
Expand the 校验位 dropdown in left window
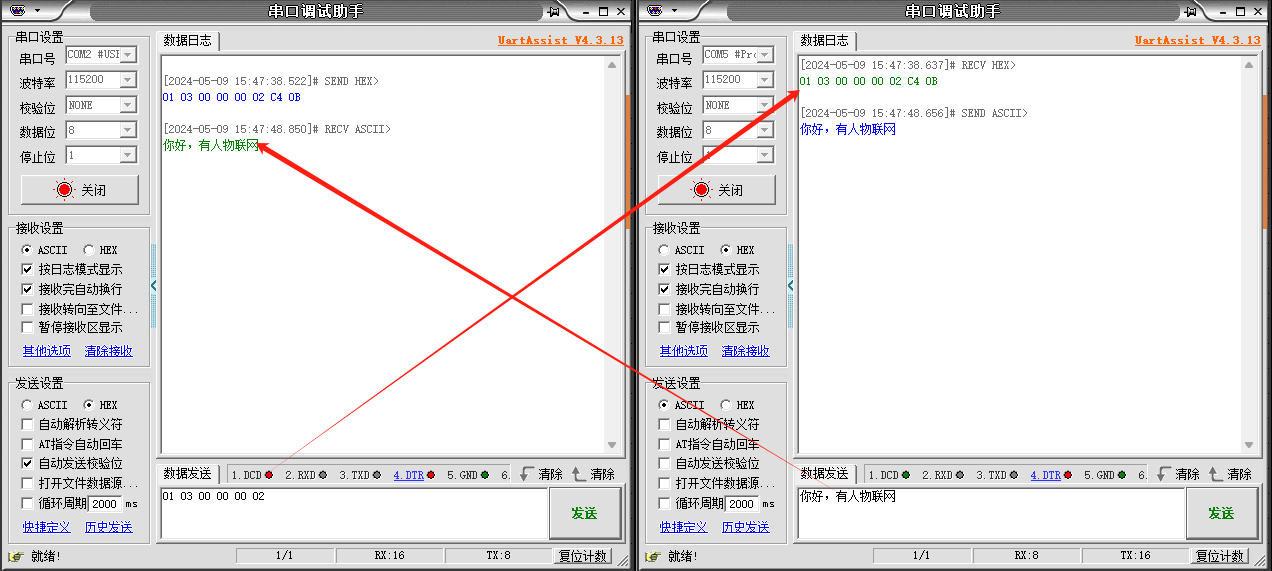point(127,105)
